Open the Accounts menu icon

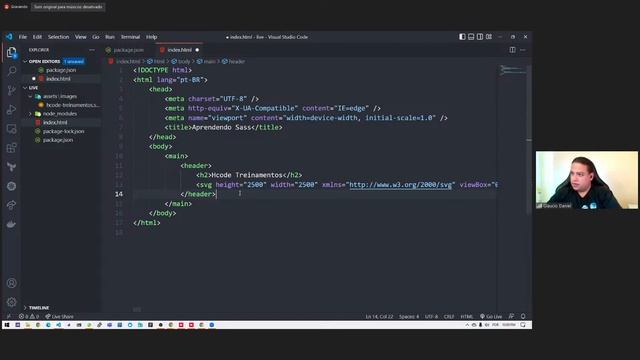[x=11, y=283]
